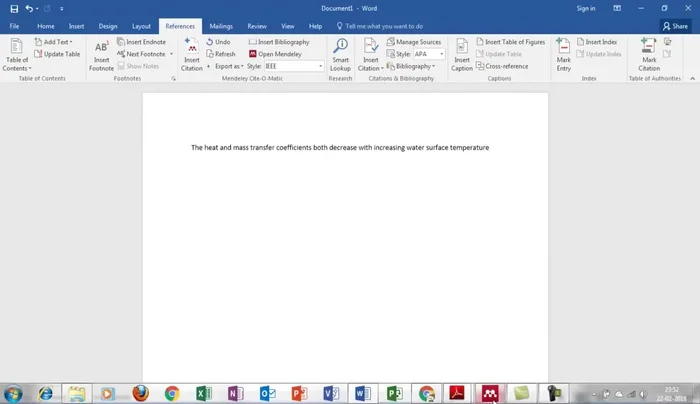Click Mendeley Refresh button
The width and height of the screenshot is (700, 404).
click(221, 54)
